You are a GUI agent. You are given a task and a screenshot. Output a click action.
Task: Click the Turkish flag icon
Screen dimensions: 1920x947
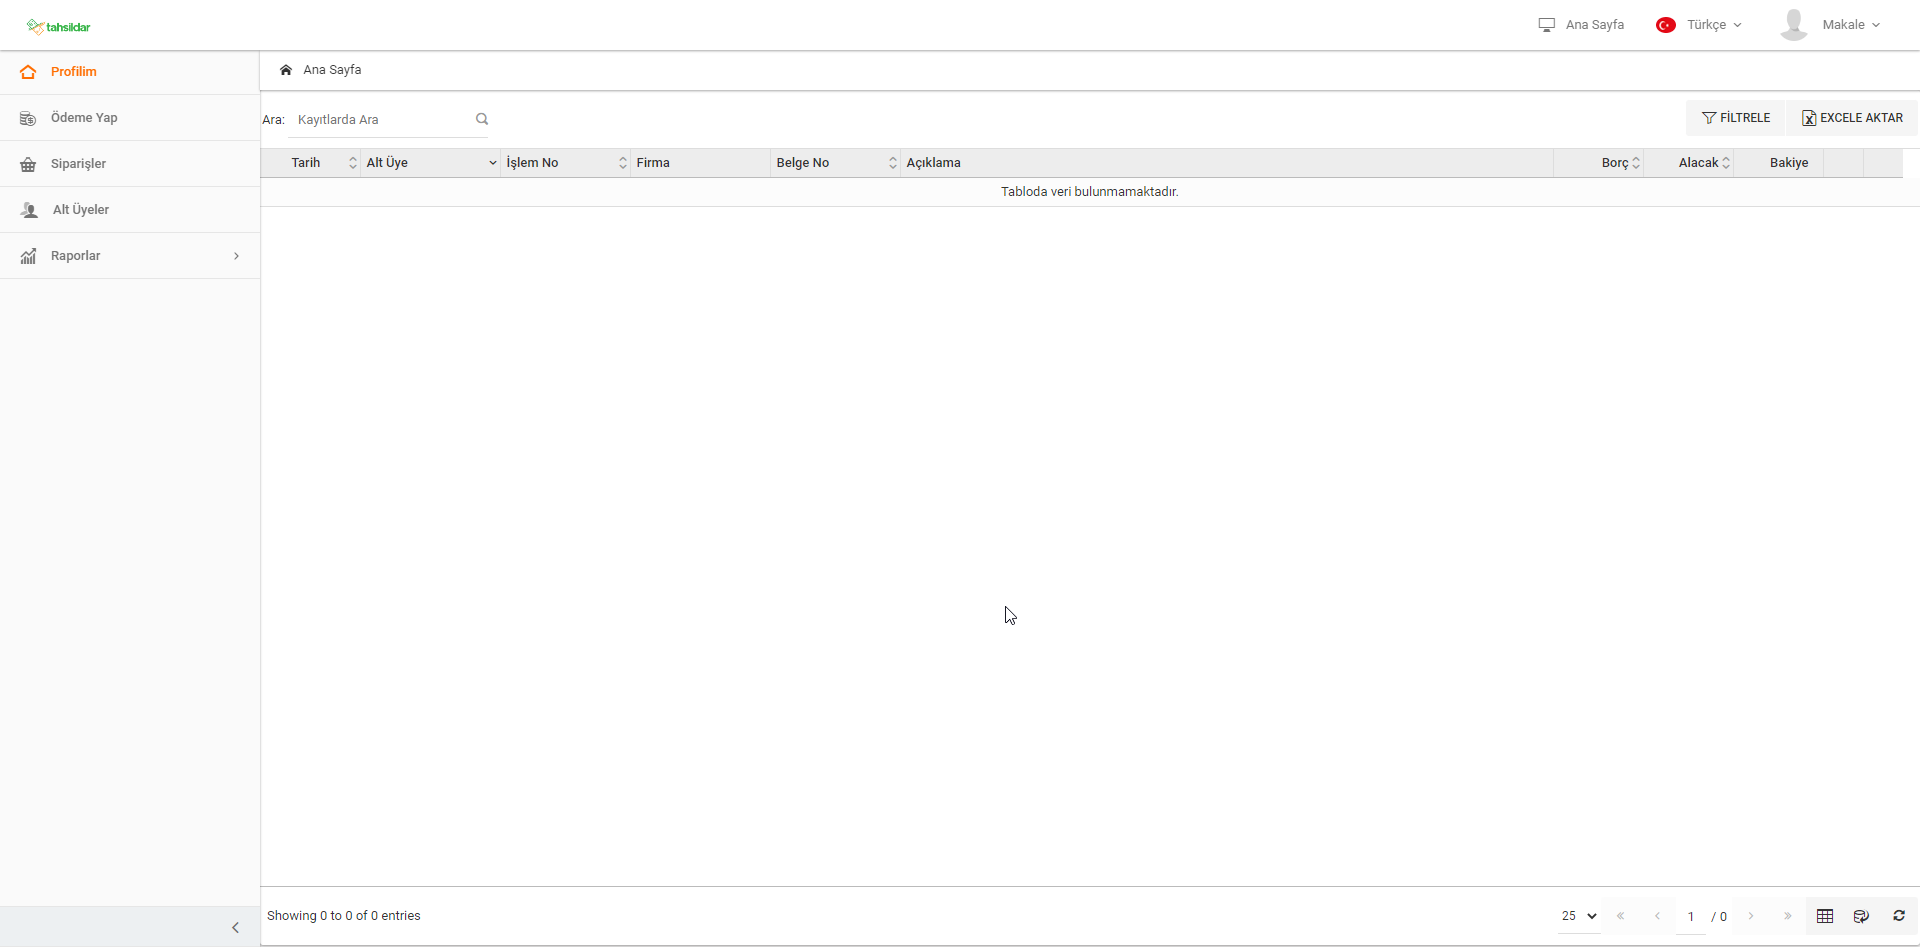(x=1666, y=25)
